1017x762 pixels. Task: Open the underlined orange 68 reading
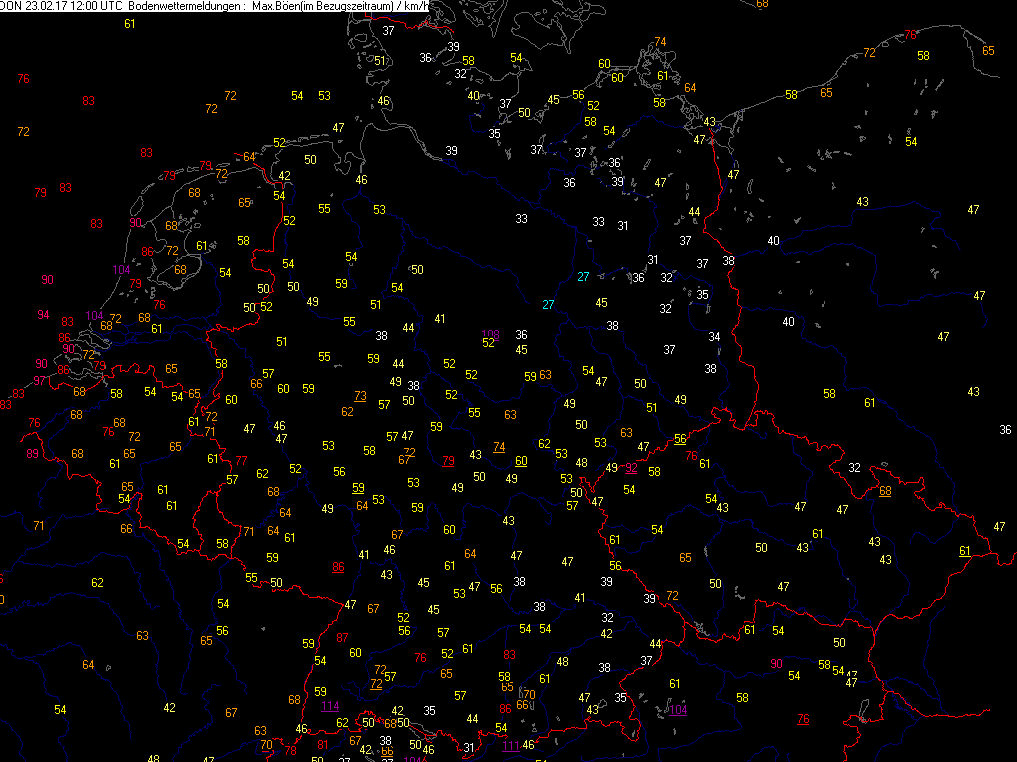tap(885, 490)
